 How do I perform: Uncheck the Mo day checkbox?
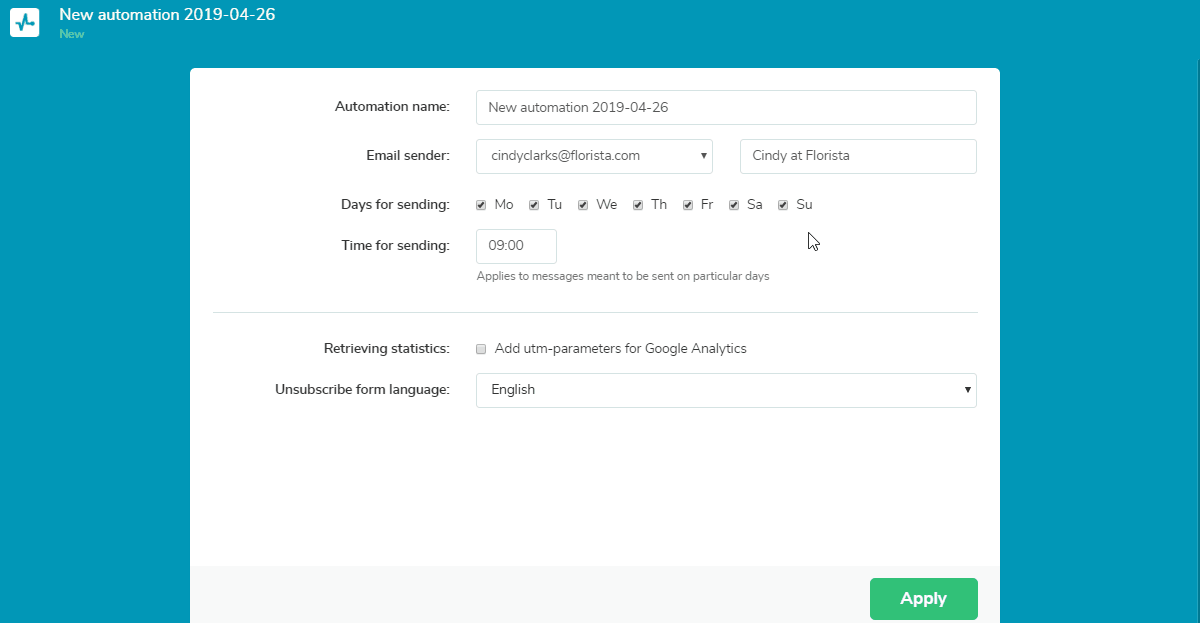point(481,205)
